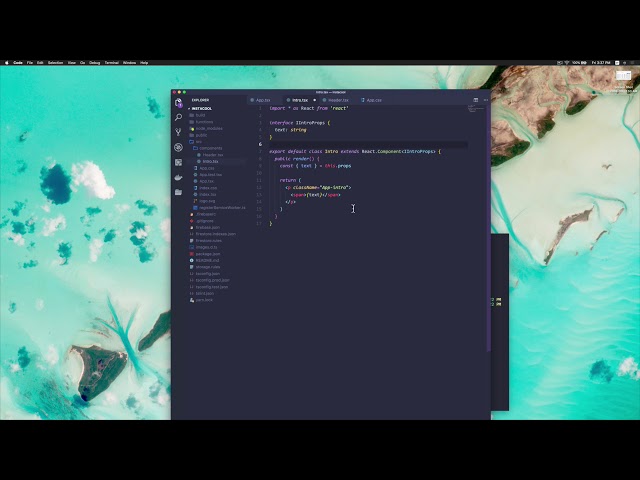Image resolution: width=640 pixels, height=480 pixels.
Task: Click the Apple menu icon
Action: (x=7, y=63)
